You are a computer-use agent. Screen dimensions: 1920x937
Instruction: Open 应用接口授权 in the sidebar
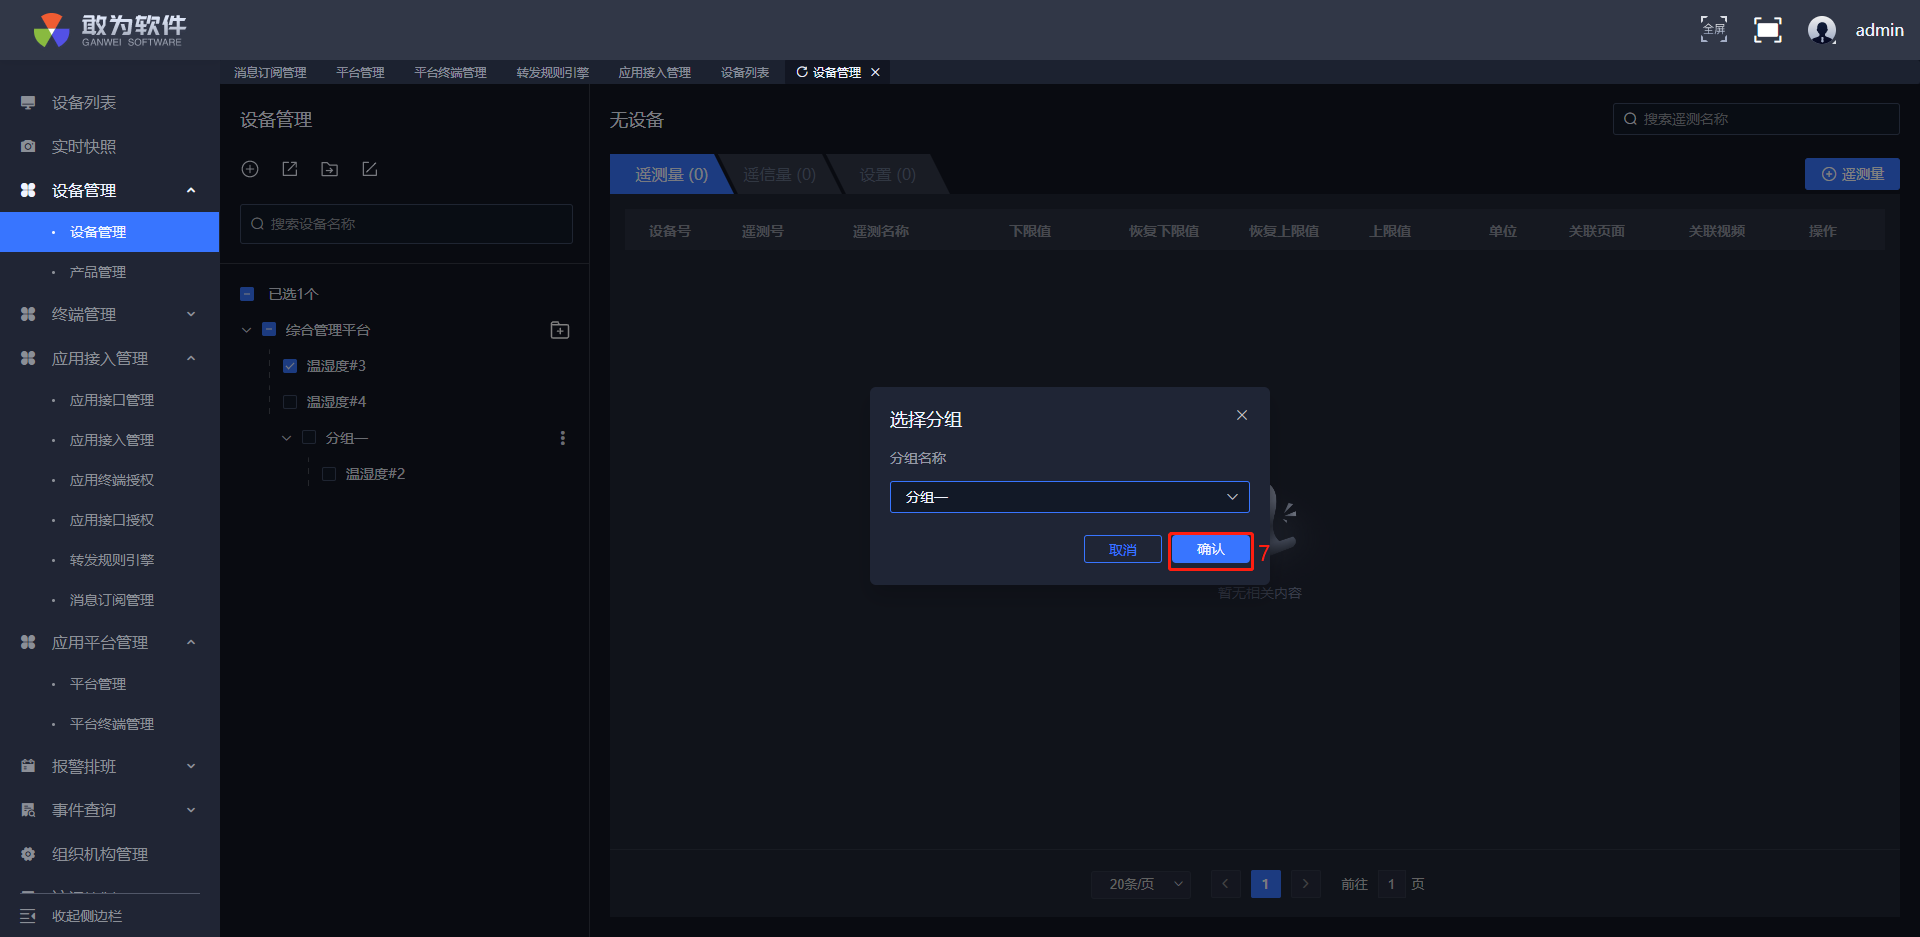(x=110, y=520)
